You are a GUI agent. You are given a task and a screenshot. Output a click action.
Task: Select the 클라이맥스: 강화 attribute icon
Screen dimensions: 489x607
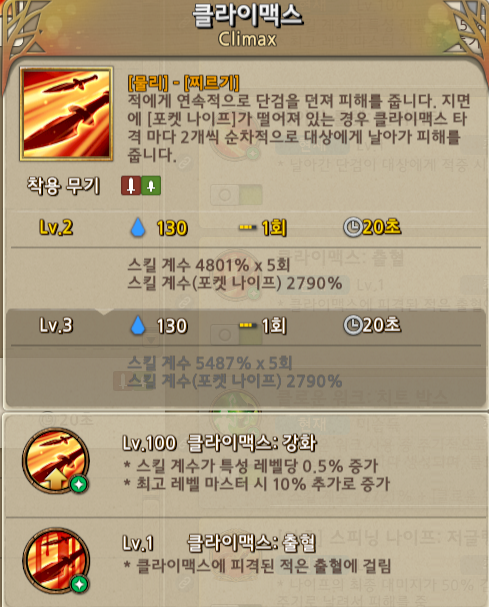pyautogui.click(x=56, y=461)
